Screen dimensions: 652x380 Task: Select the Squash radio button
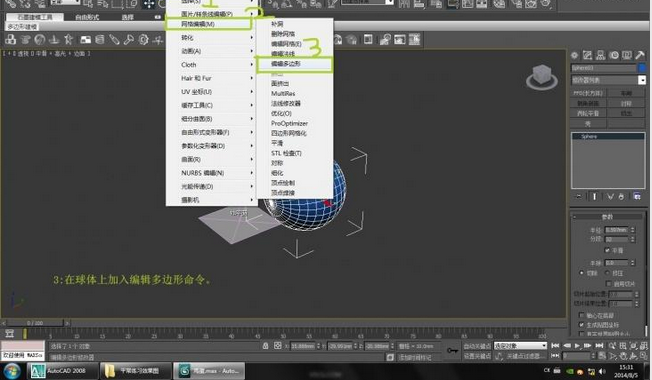(x=607, y=273)
